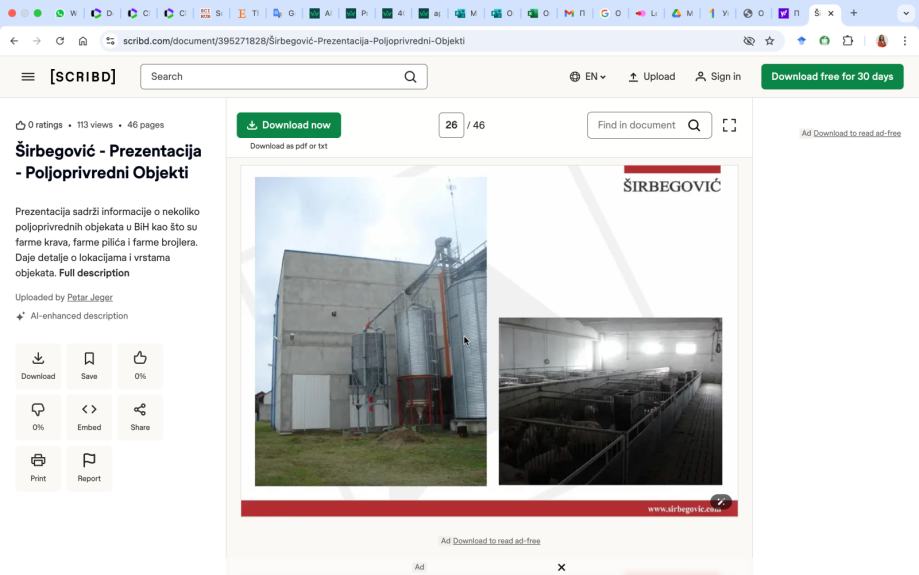The width and height of the screenshot is (919, 575).
Task: Open the EN language dropdown
Action: 587,77
